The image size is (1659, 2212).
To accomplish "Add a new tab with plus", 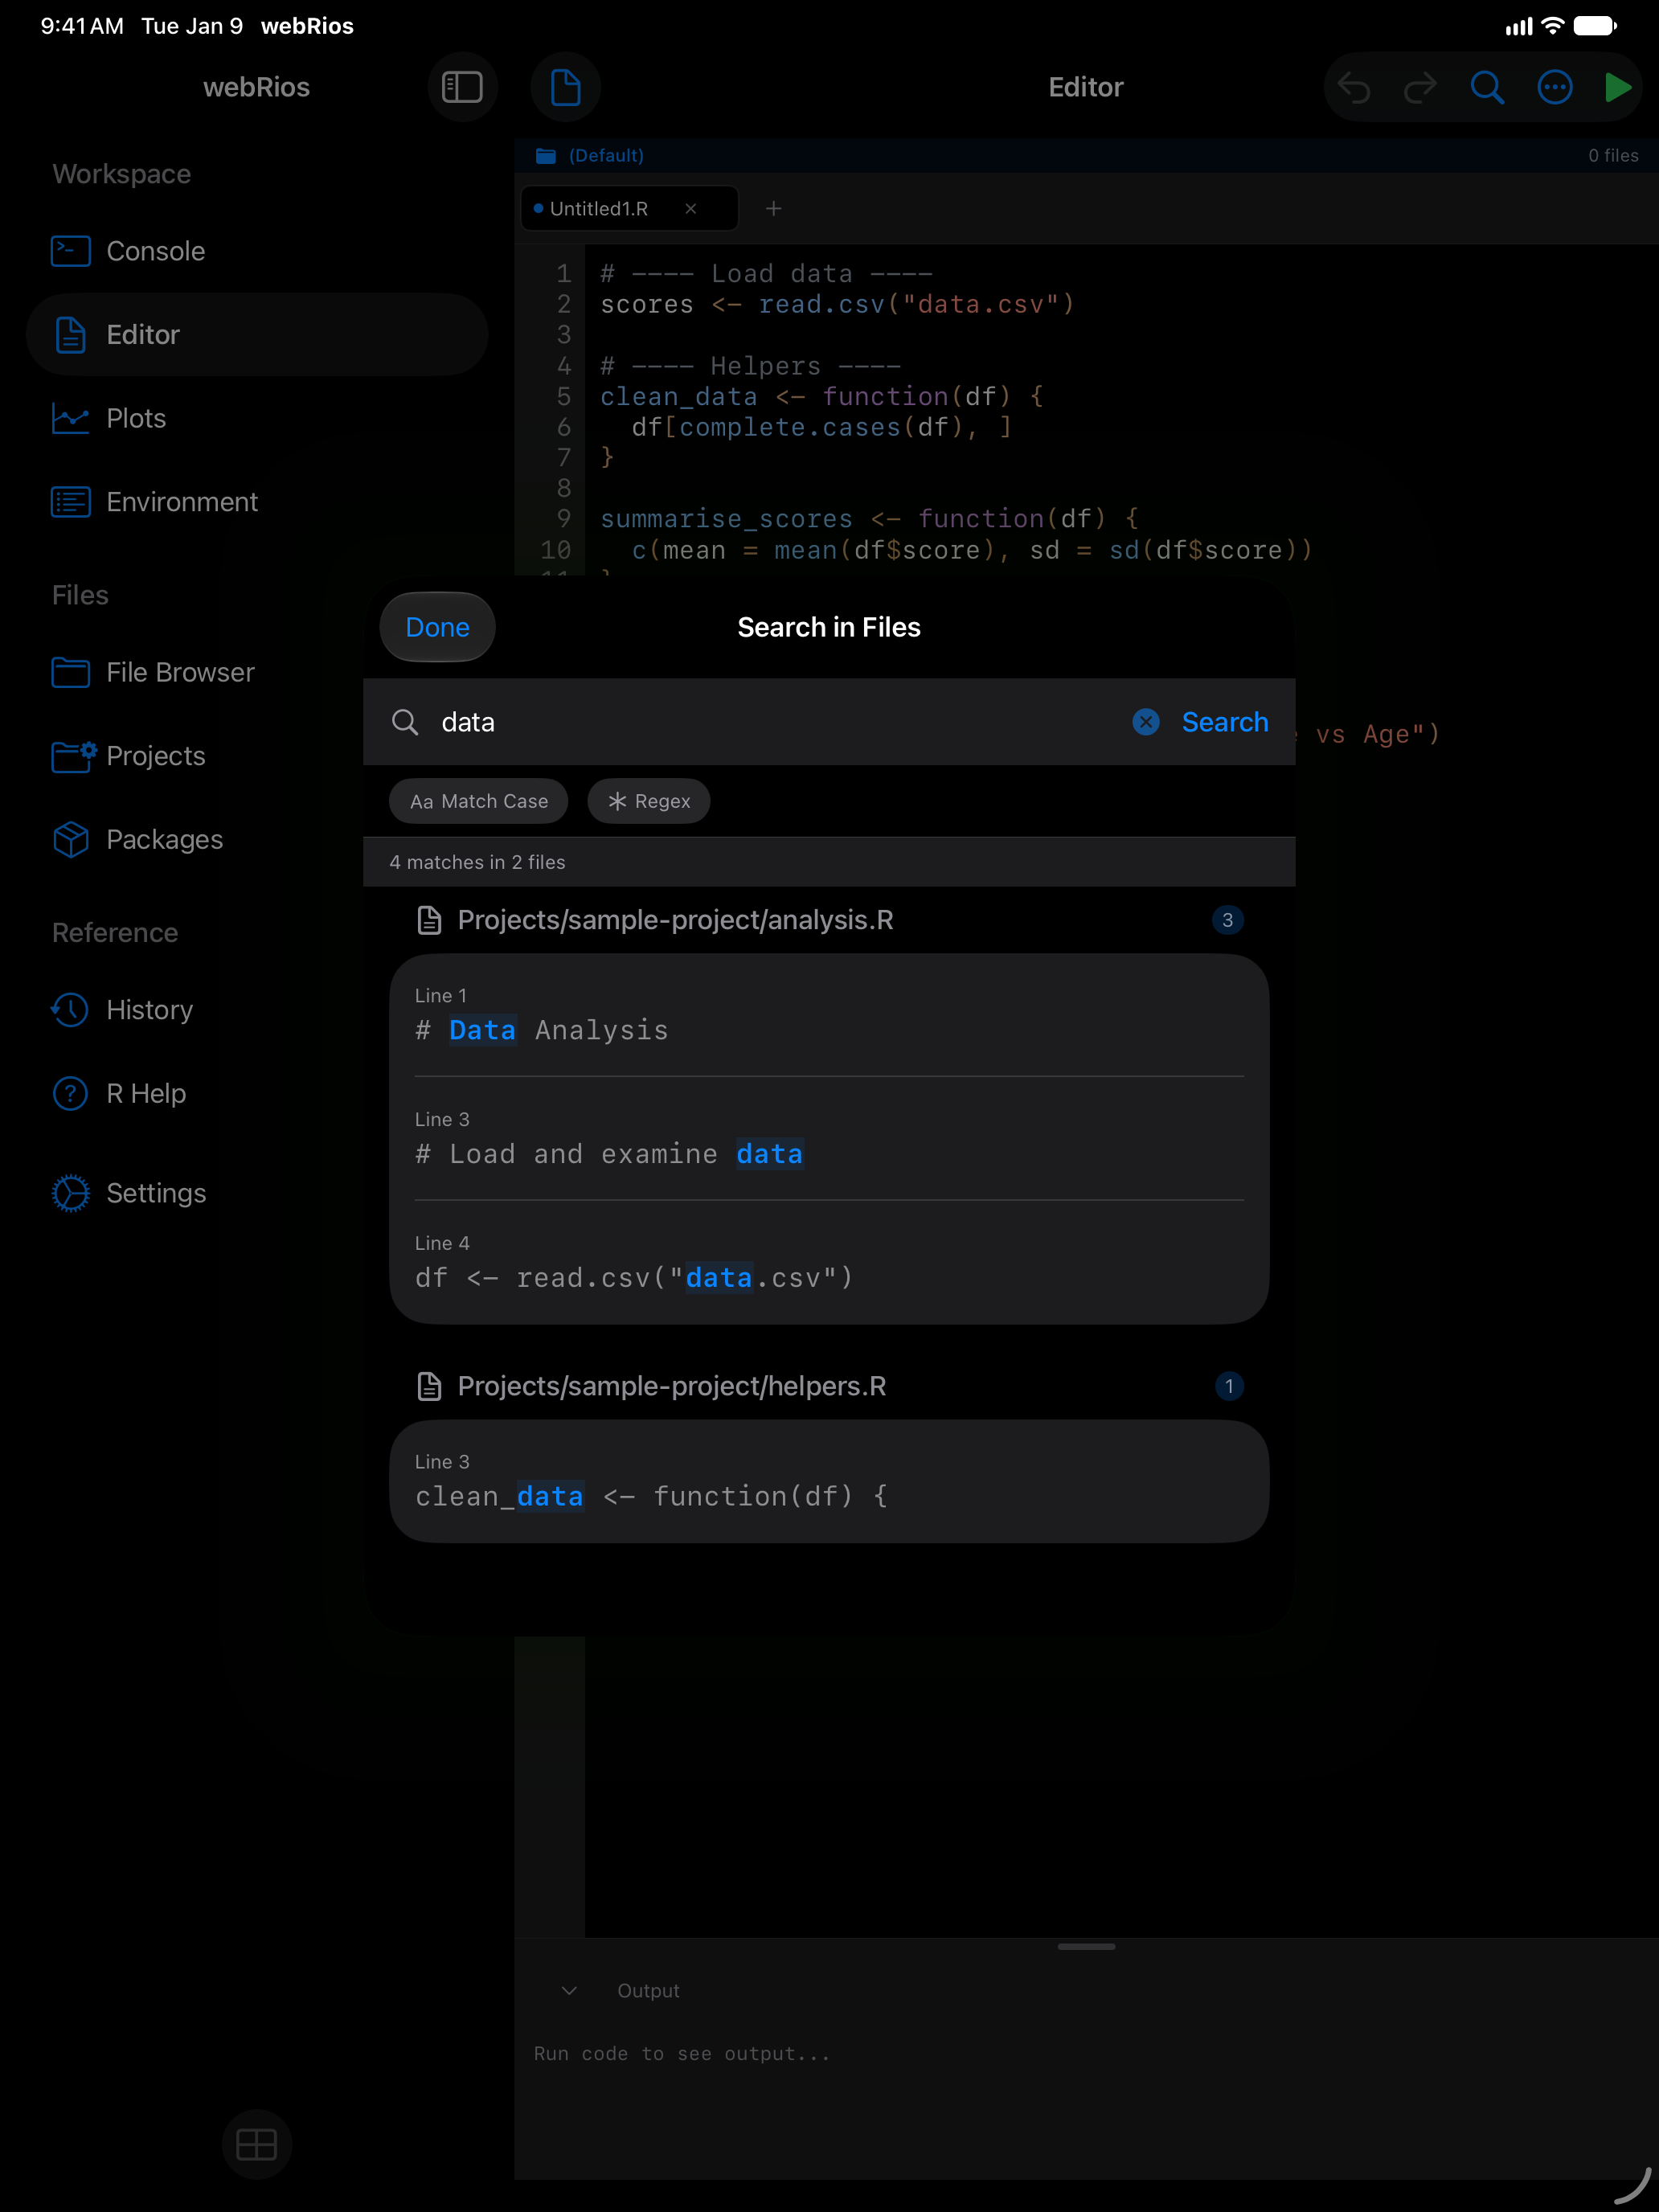I will click(x=773, y=208).
